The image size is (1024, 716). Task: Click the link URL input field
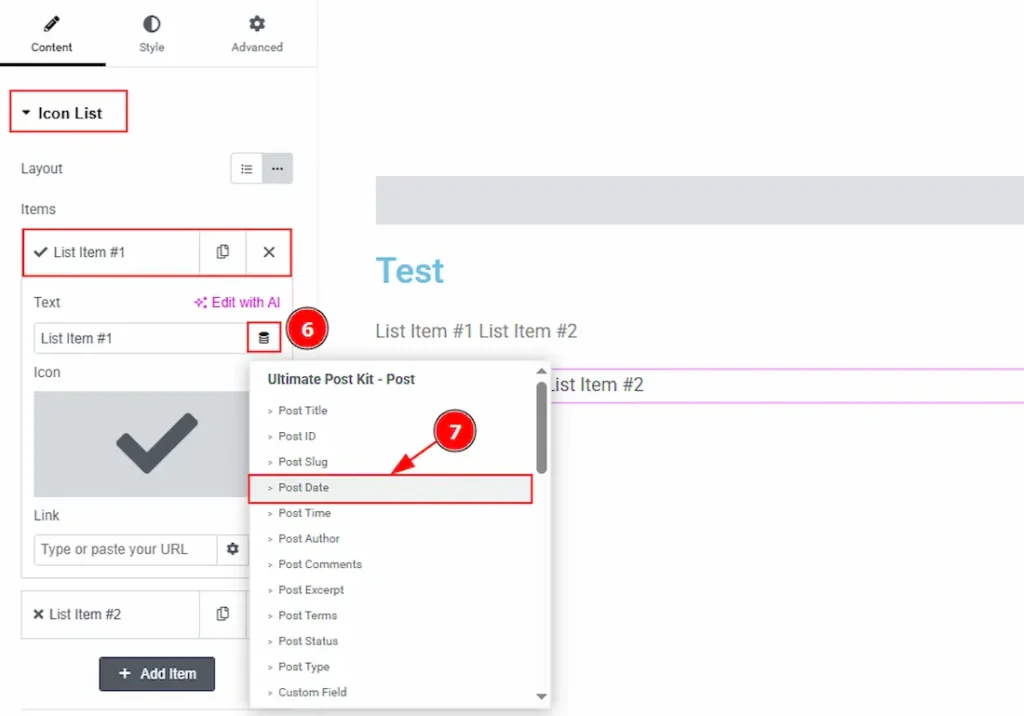(125, 549)
